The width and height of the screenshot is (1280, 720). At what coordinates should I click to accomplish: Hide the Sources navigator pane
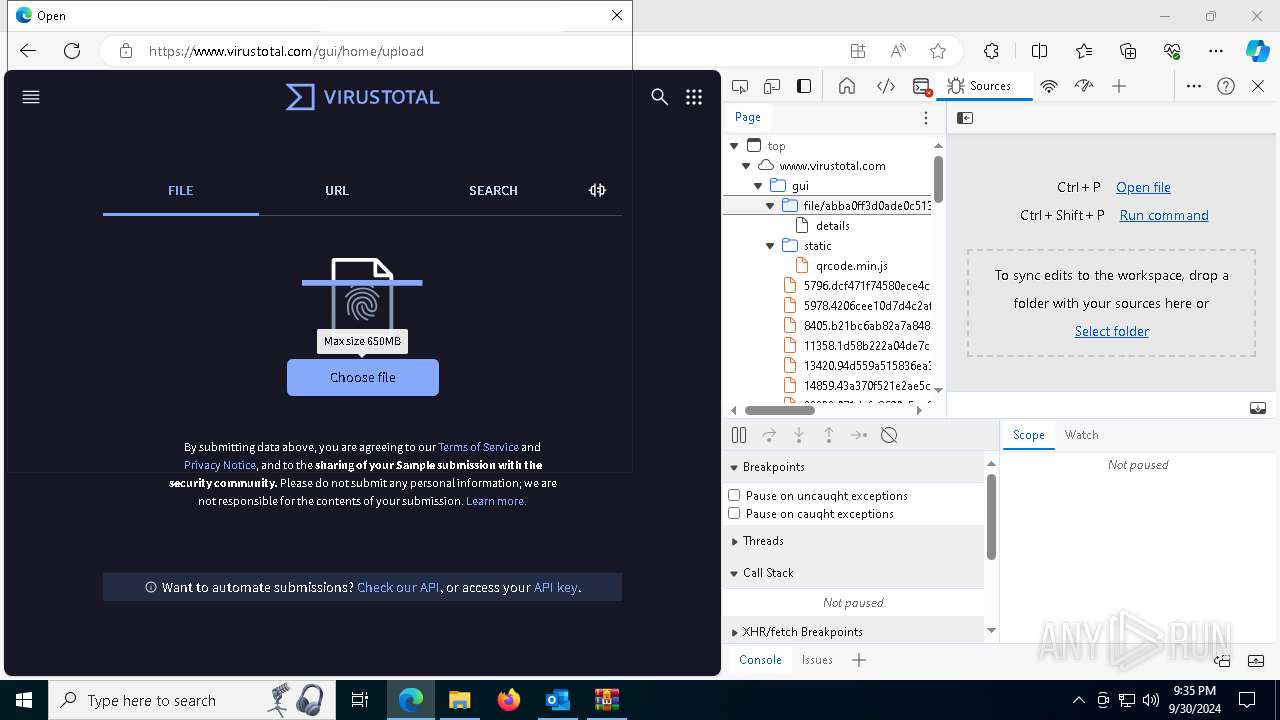pos(965,118)
